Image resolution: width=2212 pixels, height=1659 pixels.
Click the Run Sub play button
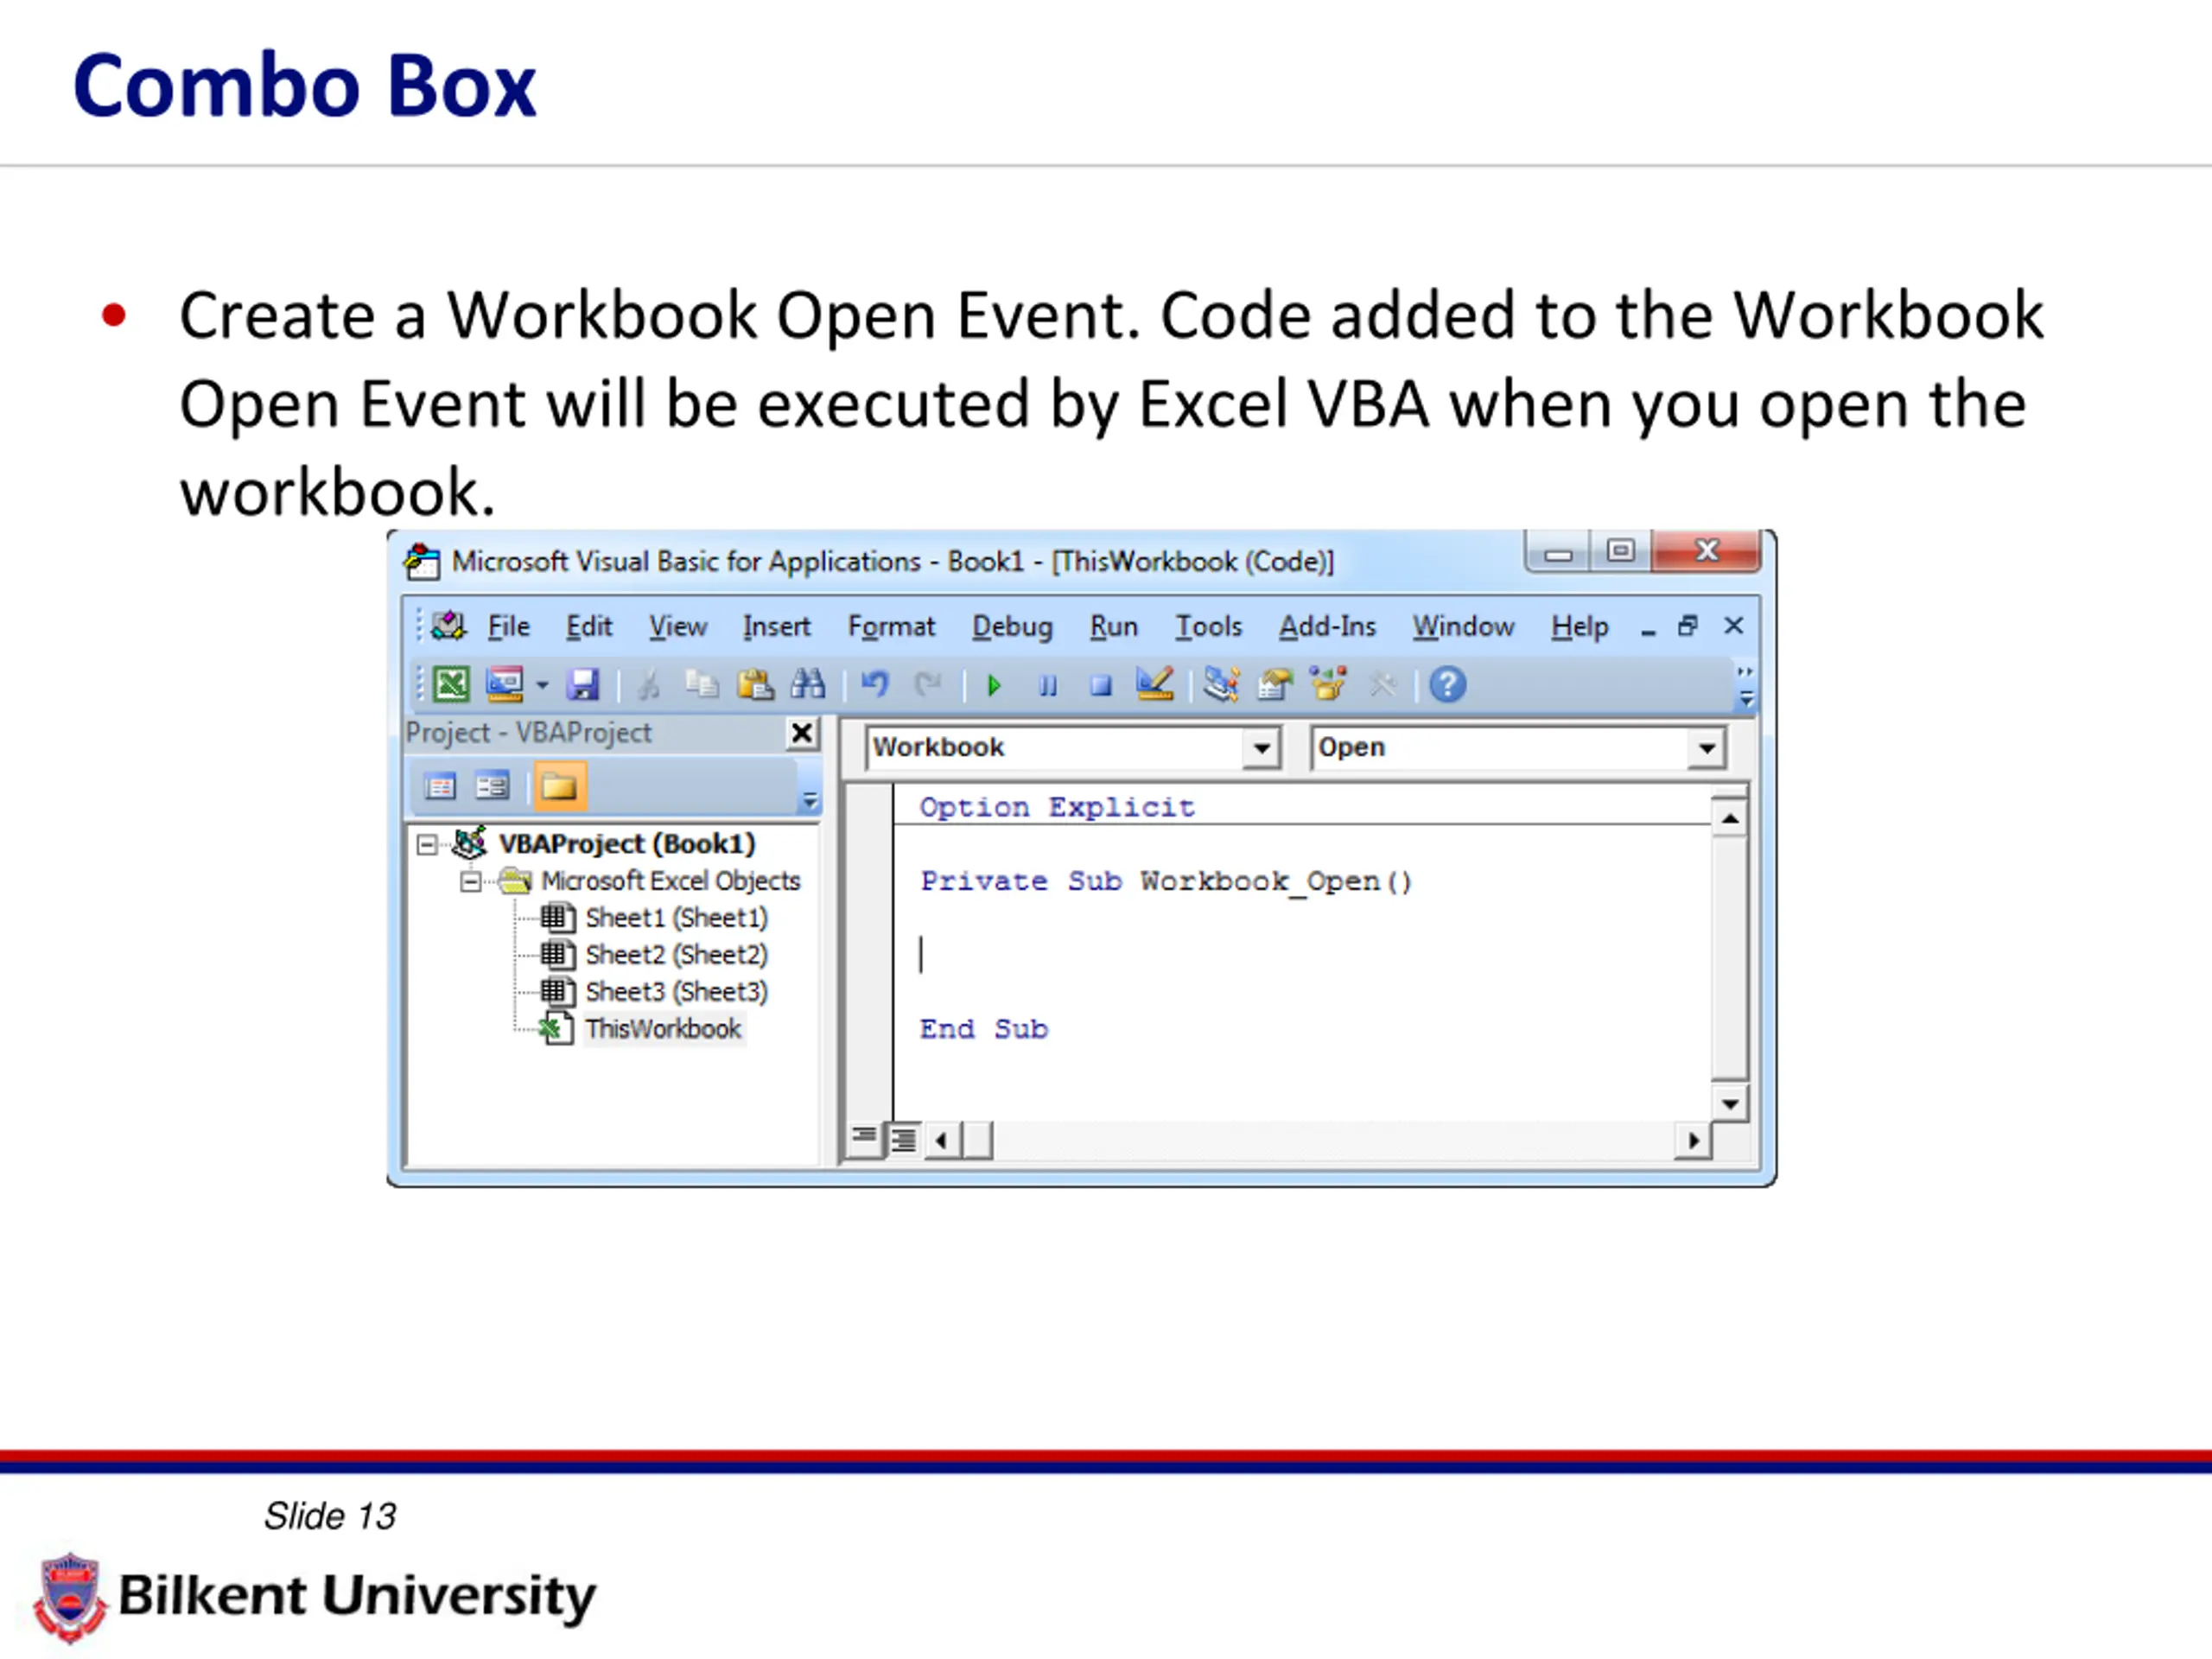[994, 685]
